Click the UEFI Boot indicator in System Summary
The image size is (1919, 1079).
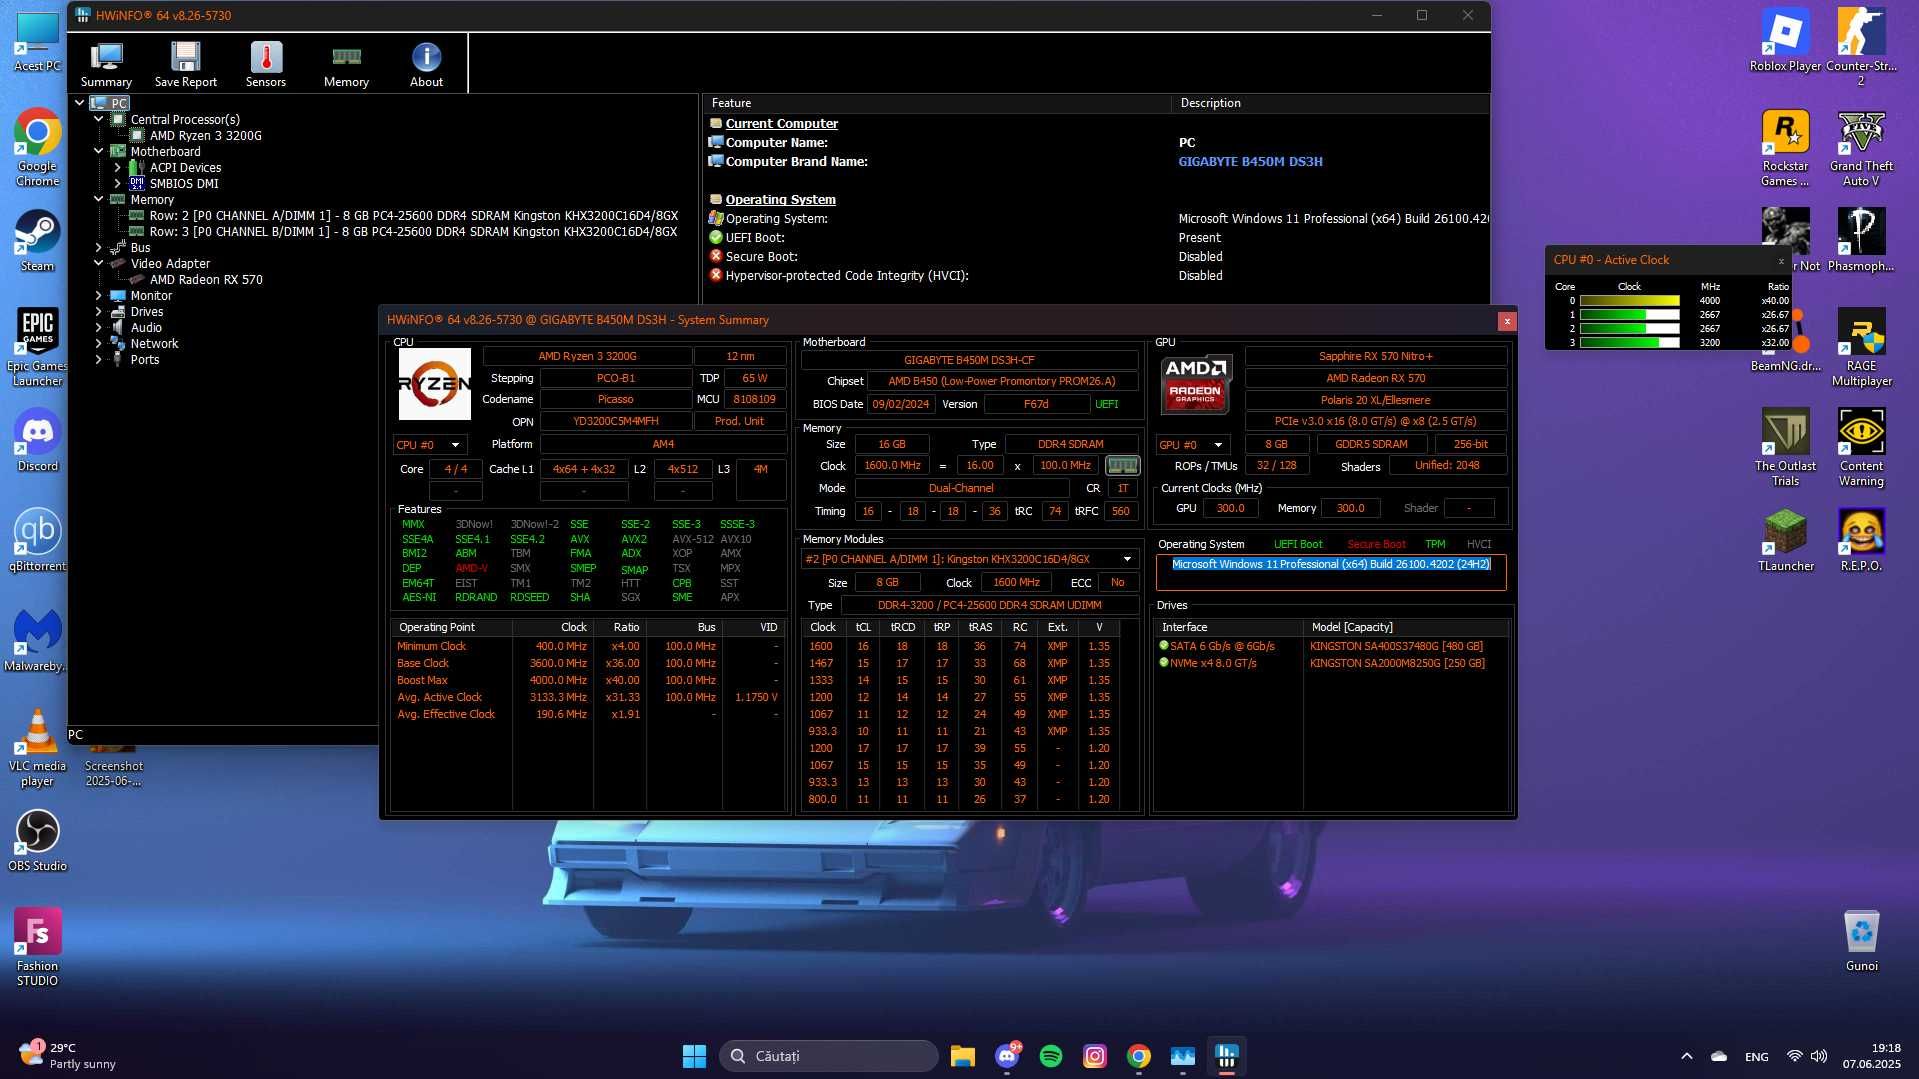(1297, 544)
